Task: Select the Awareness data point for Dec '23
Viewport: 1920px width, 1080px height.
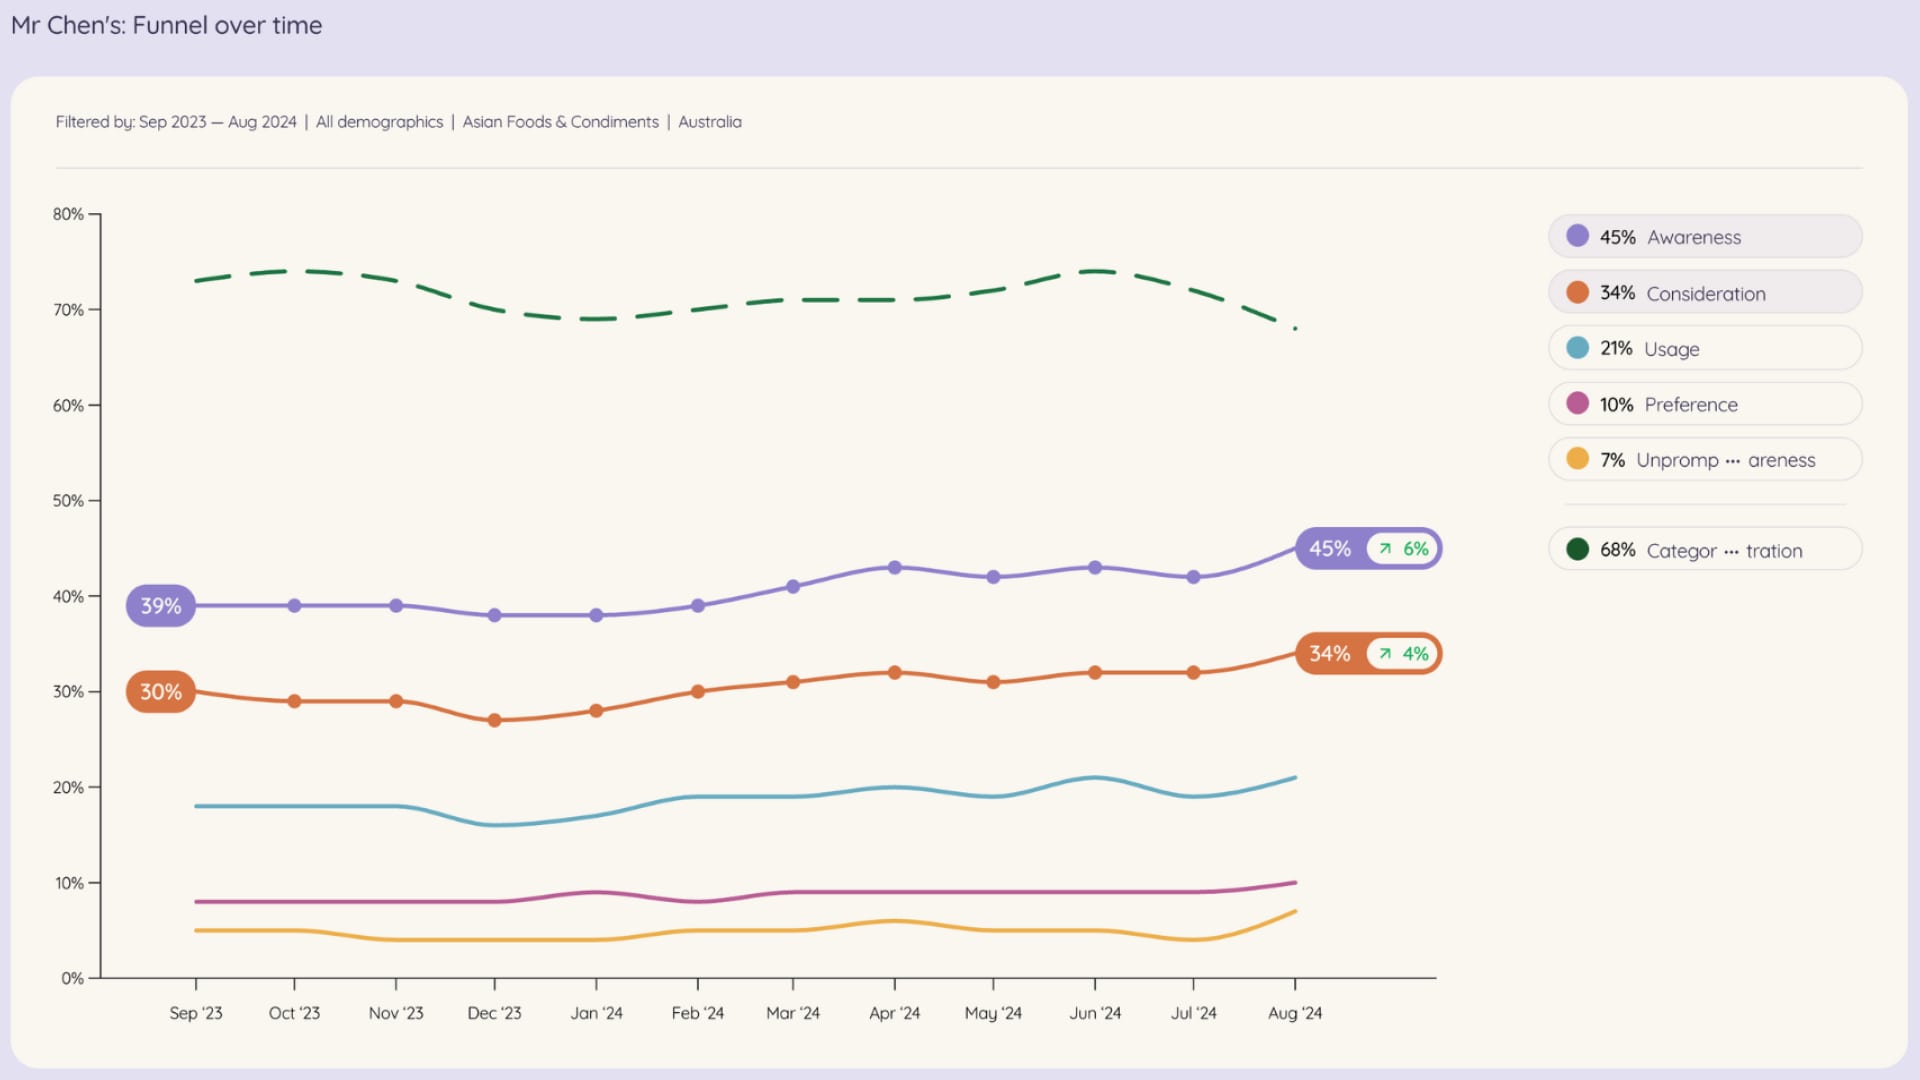Action: tap(494, 616)
